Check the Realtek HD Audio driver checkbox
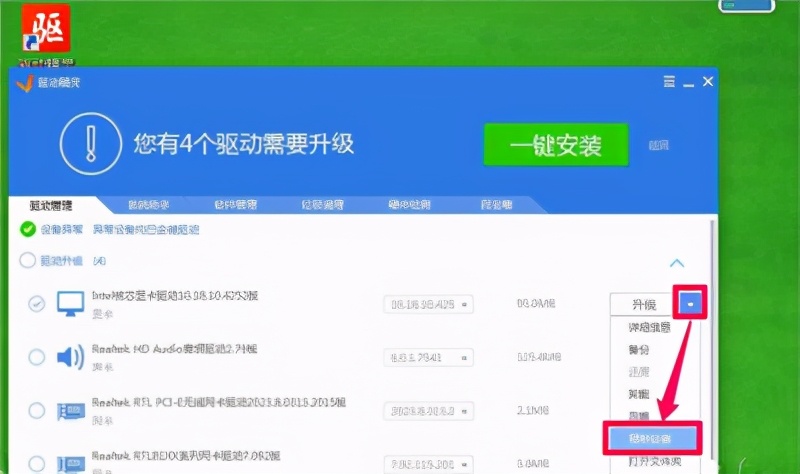This screenshot has width=800, height=474. pyautogui.click(x=36, y=357)
